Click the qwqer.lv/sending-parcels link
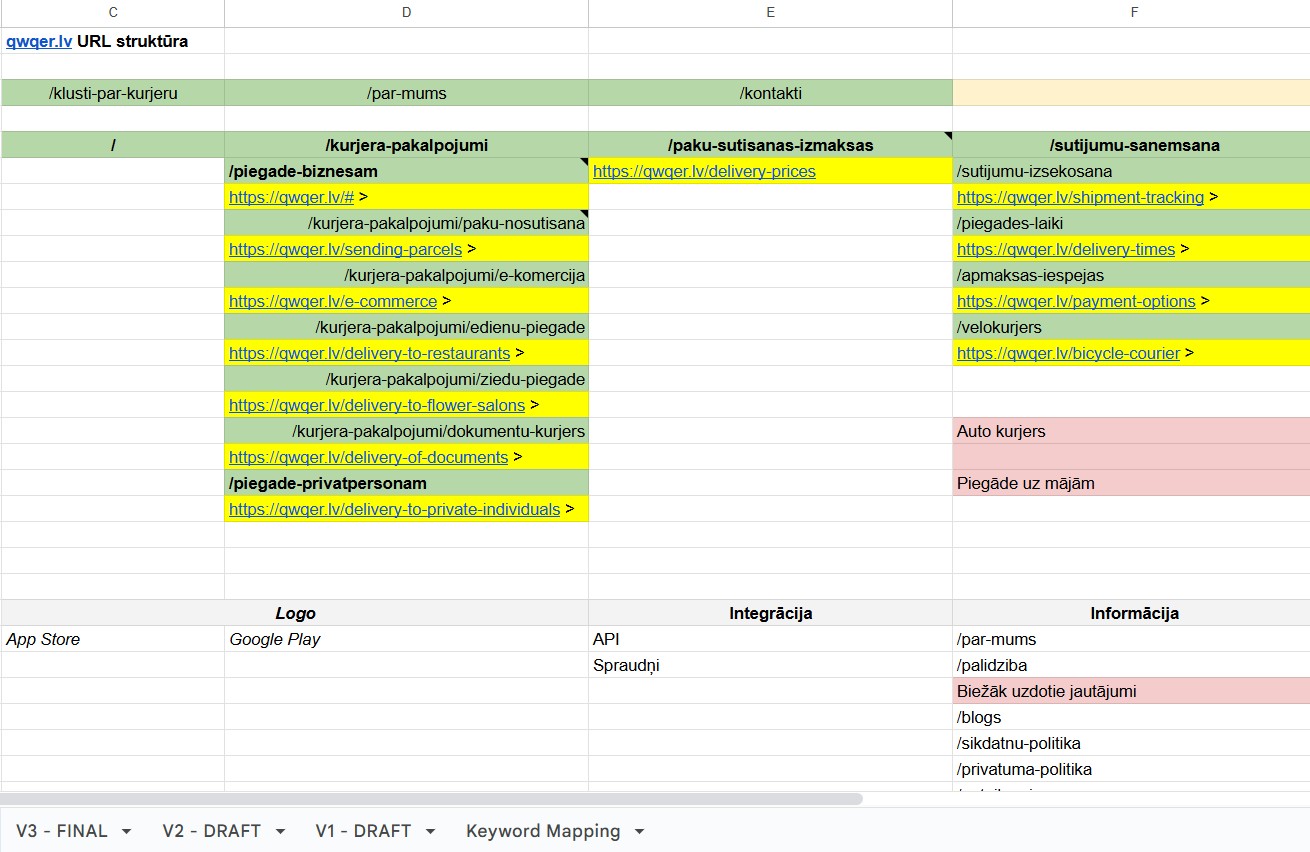 pyautogui.click(x=345, y=249)
